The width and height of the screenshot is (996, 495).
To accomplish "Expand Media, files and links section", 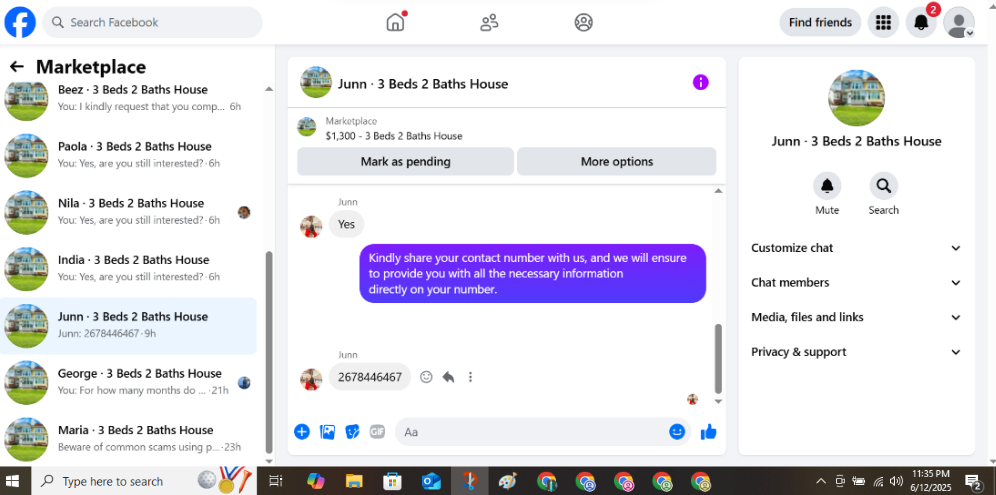I will click(856, 317).
